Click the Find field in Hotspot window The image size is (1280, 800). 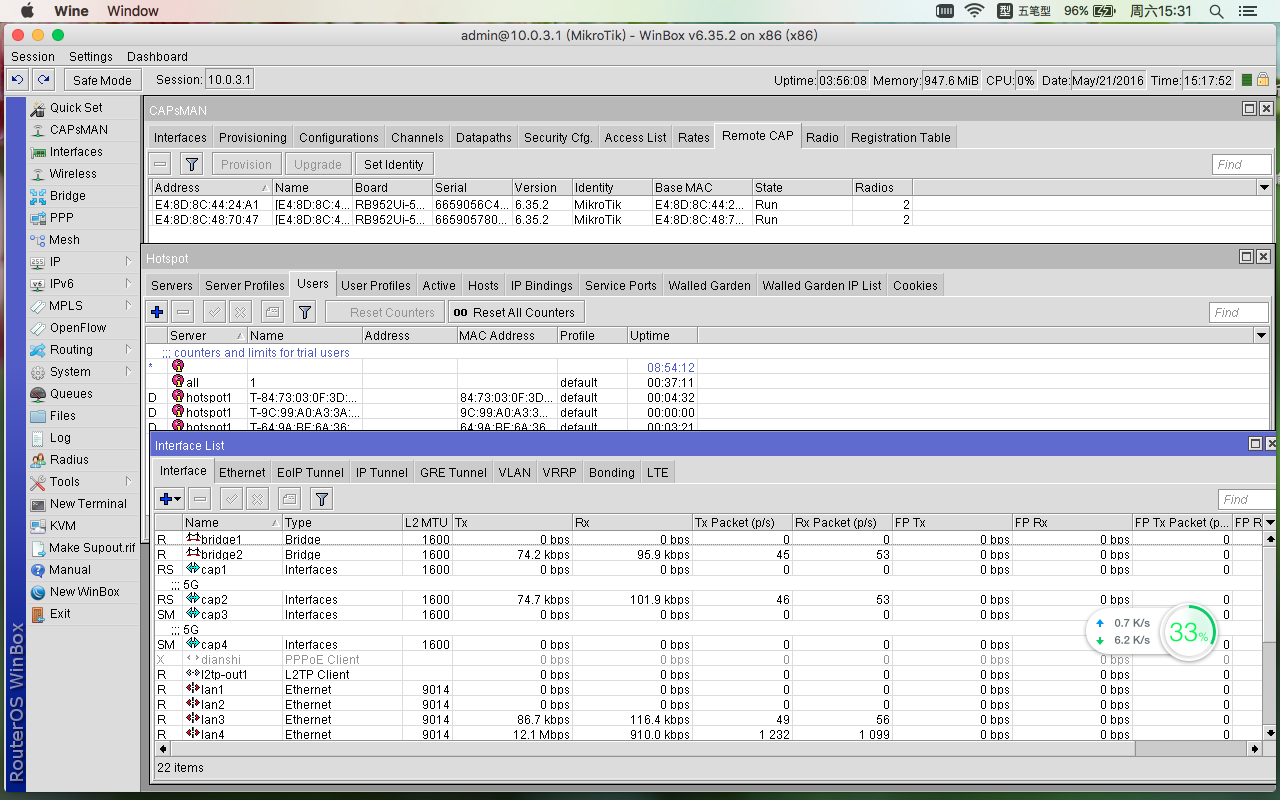click(1239, 312)
